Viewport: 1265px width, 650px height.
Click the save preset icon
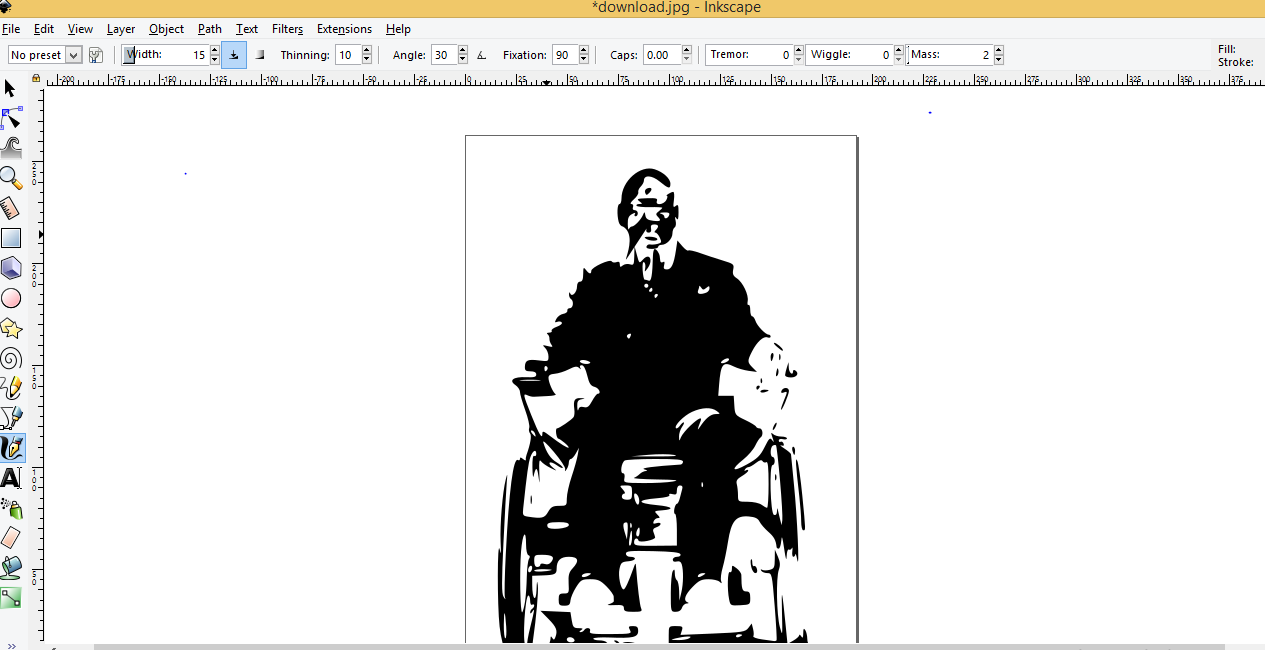(x=96, y=55)
